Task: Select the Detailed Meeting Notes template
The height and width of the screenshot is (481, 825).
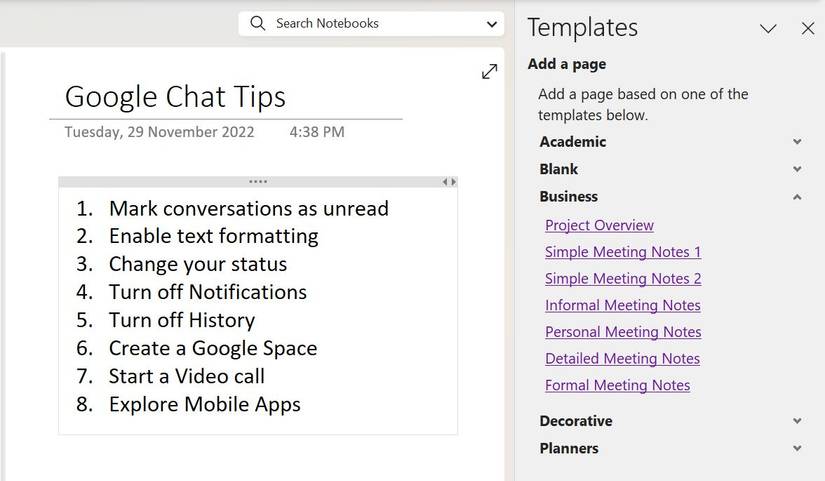Action: coord(622,358)
